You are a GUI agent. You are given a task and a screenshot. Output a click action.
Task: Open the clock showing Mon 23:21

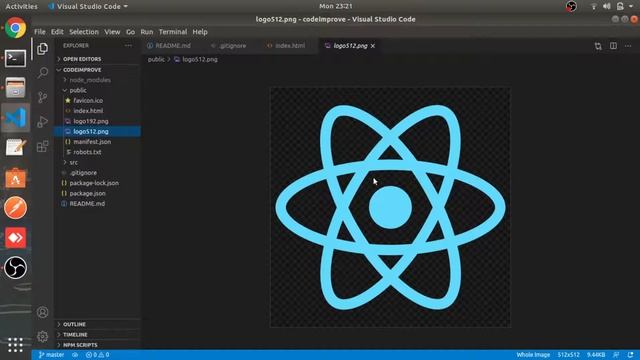pyautogui.click(x=336, y=6)
